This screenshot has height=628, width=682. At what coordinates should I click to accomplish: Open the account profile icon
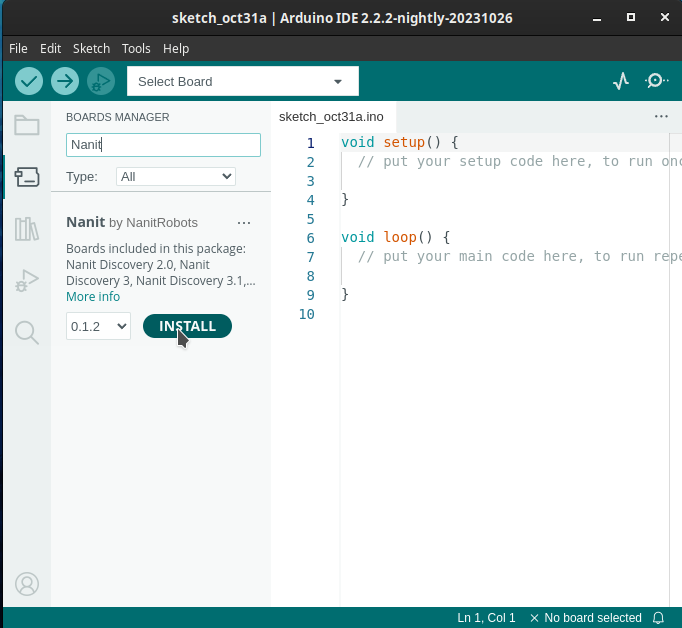[27, 584]
